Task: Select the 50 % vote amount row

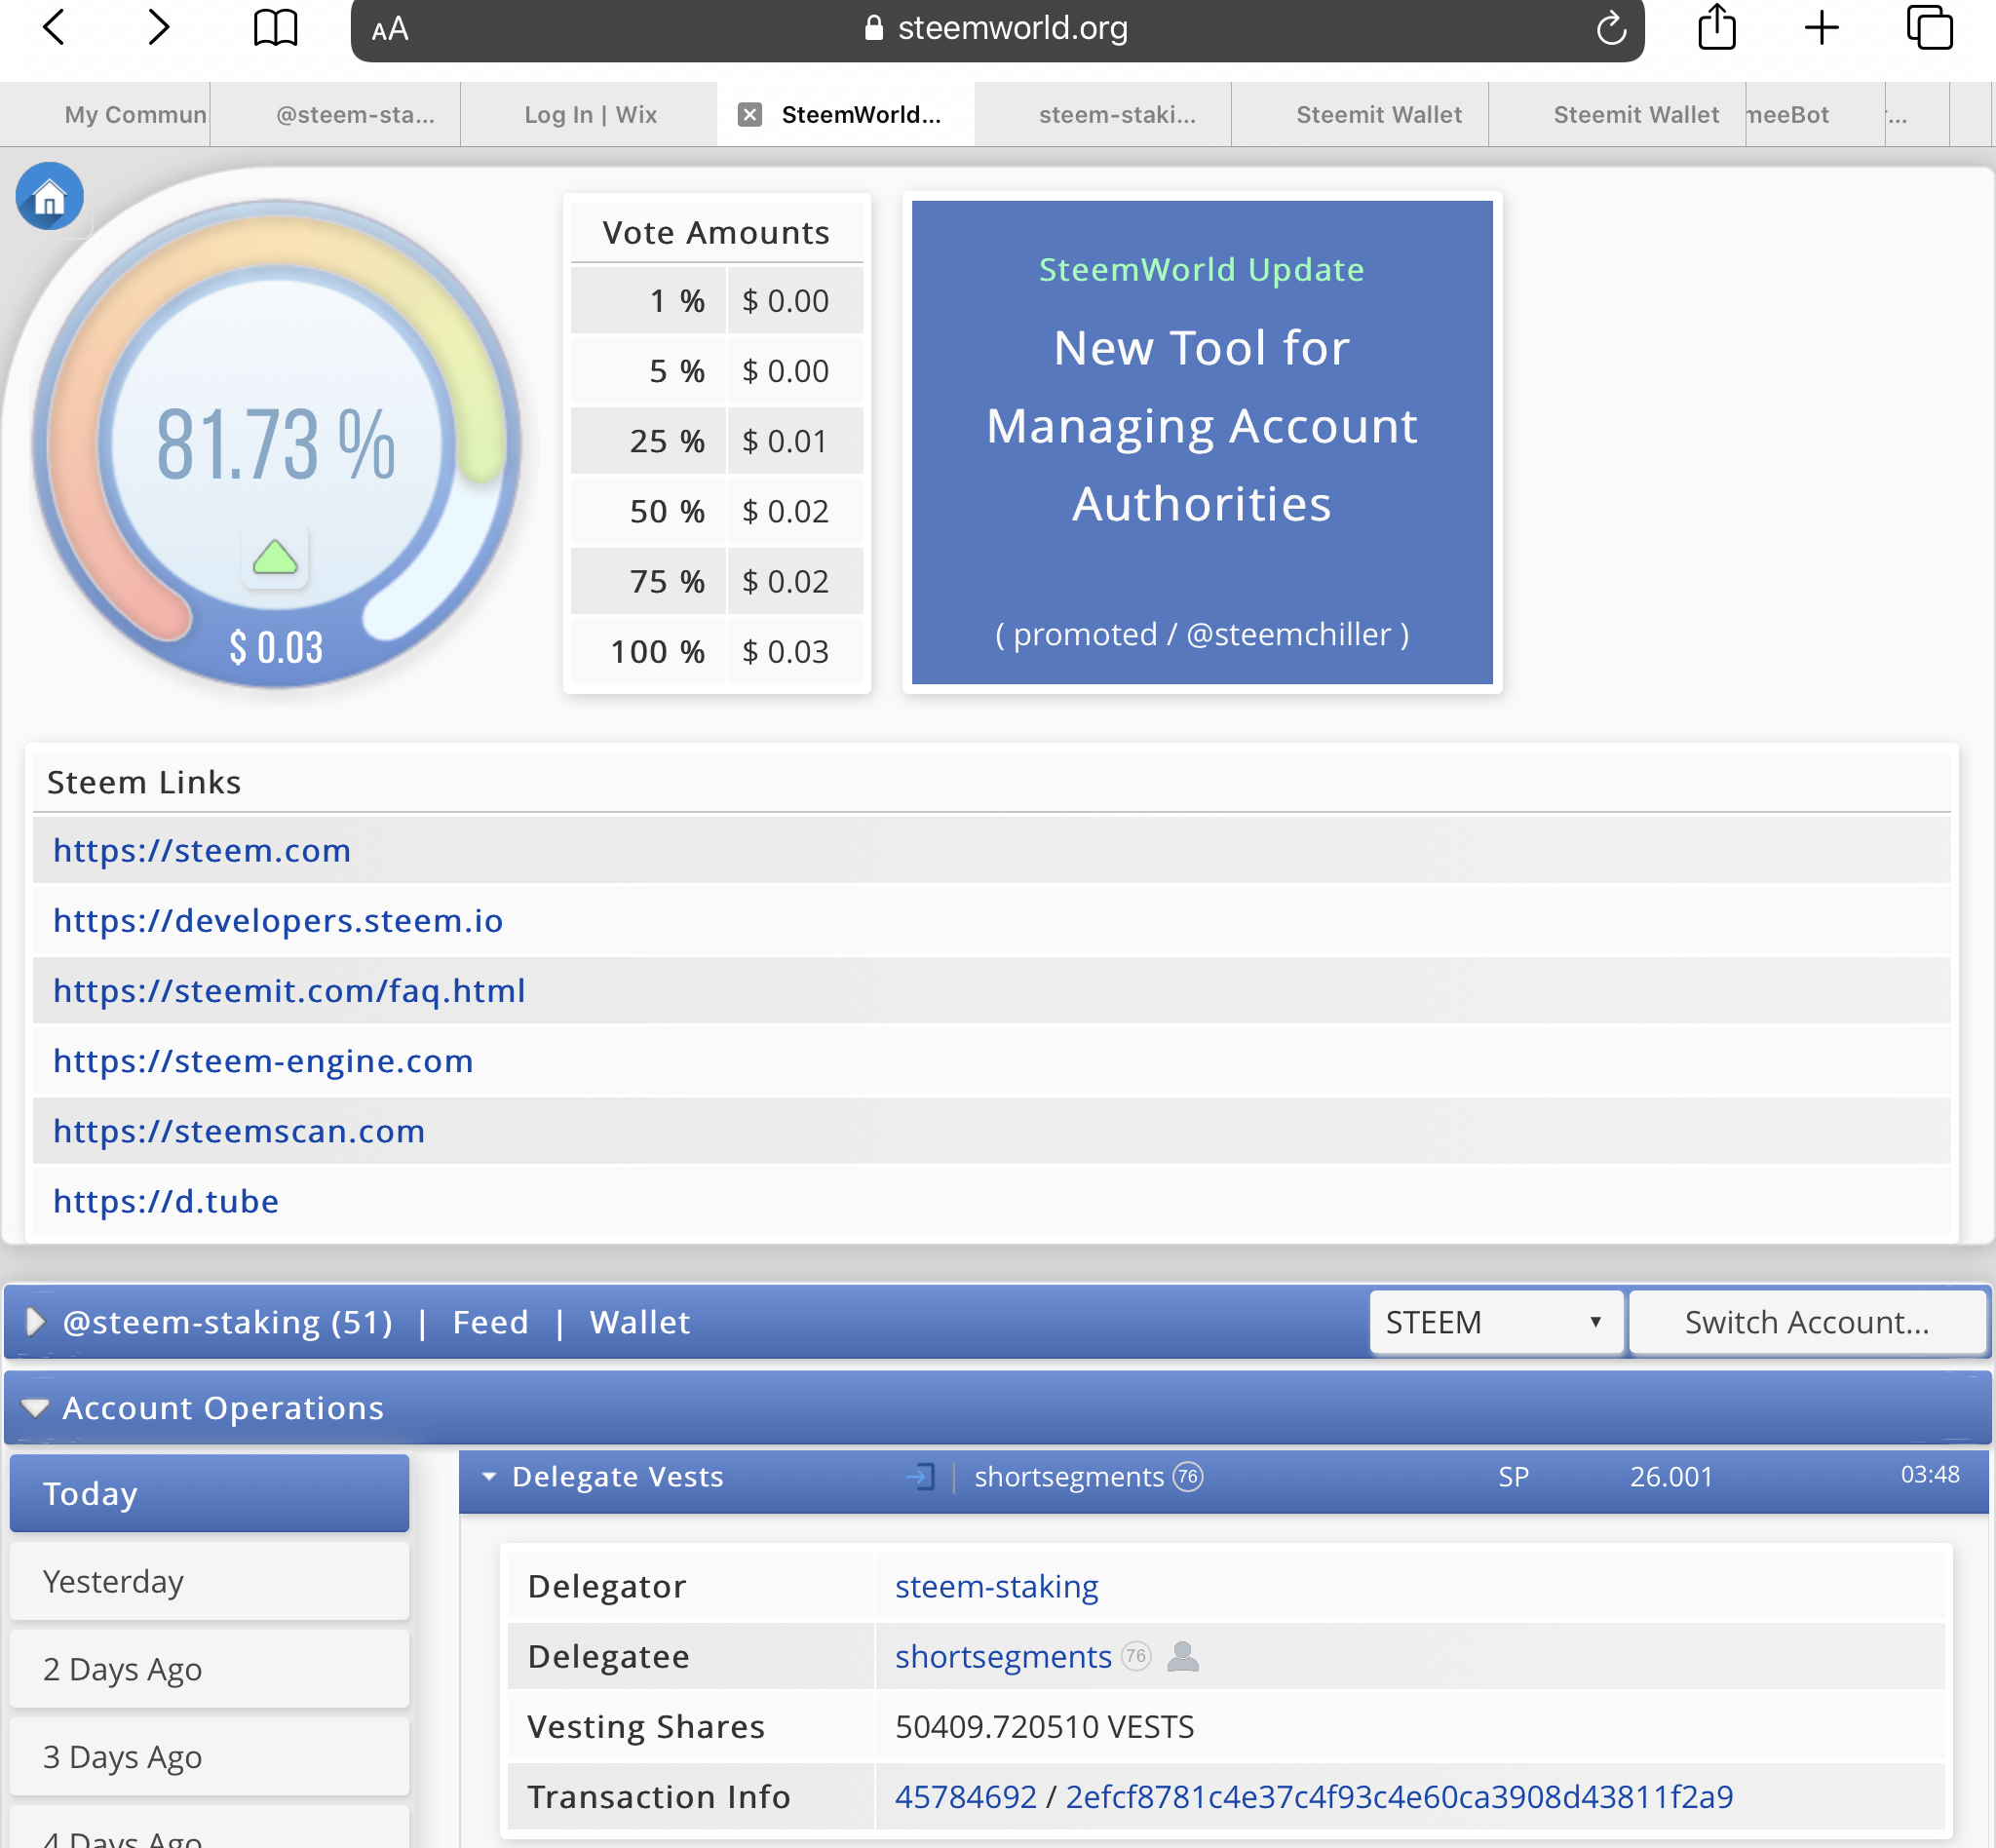Action: pos(717,511)
